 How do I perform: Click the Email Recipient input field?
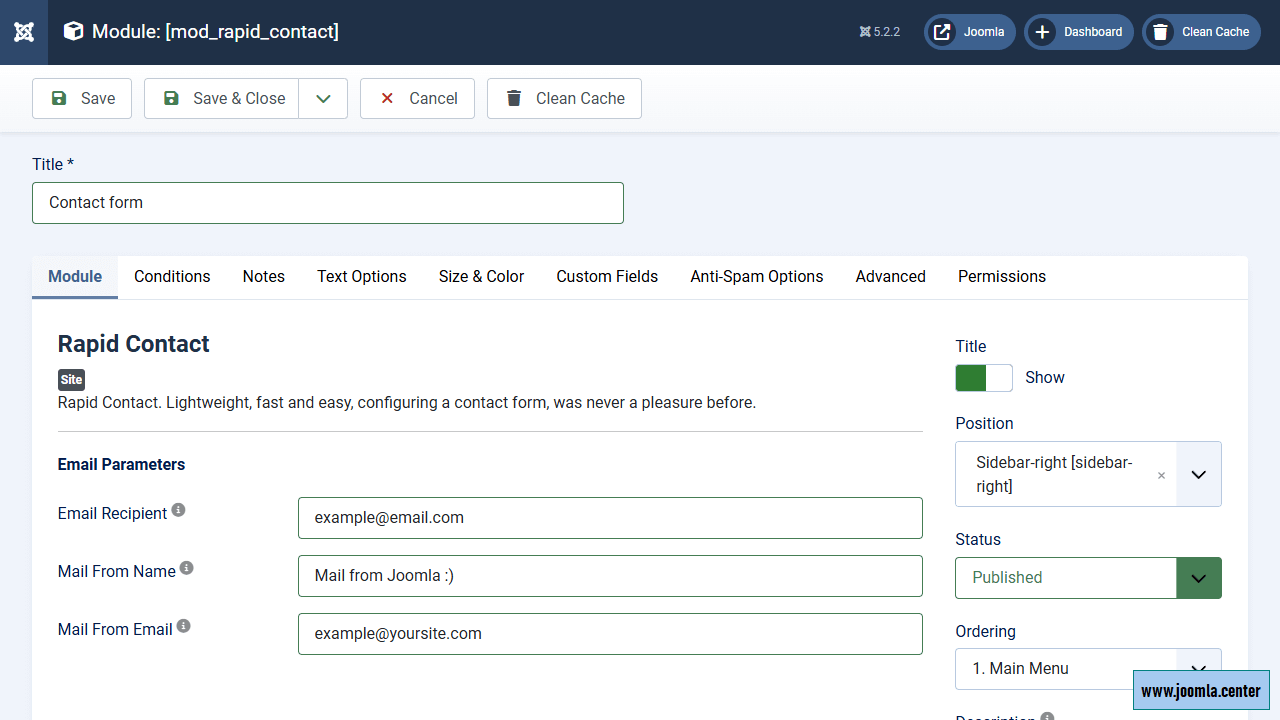point(610,518)
